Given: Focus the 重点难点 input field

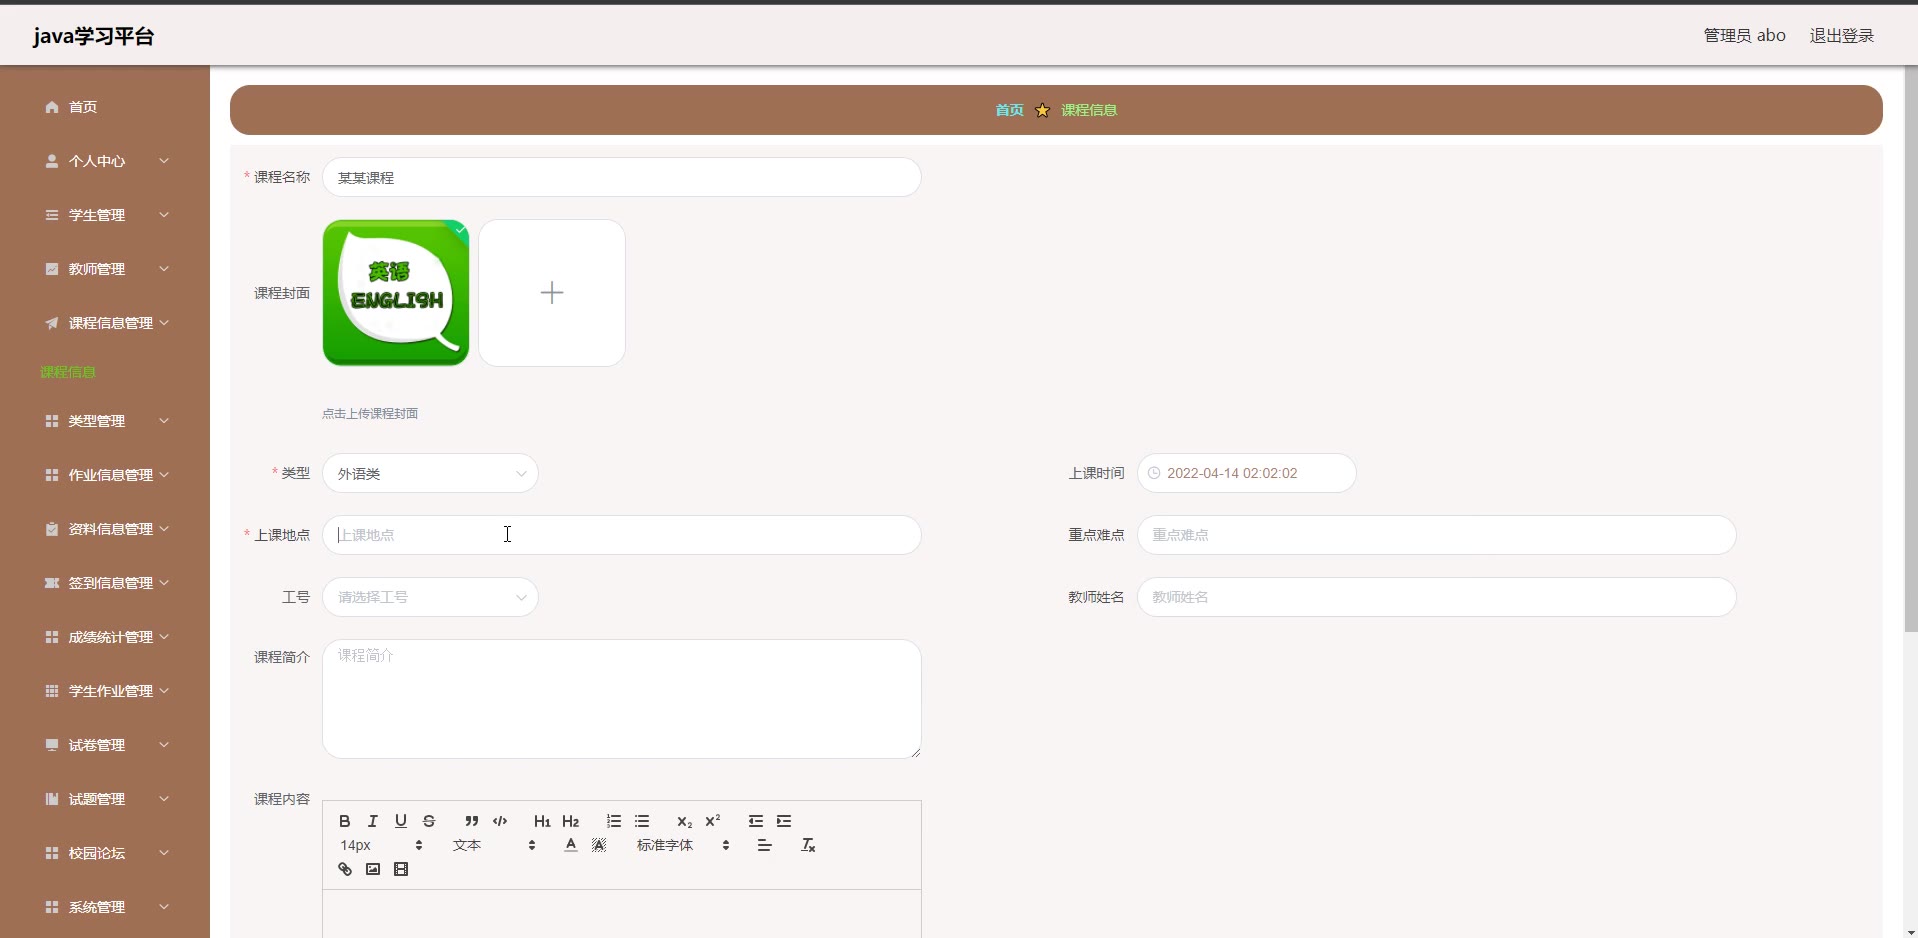Looking at the screenshot, I should (1436, 535).
